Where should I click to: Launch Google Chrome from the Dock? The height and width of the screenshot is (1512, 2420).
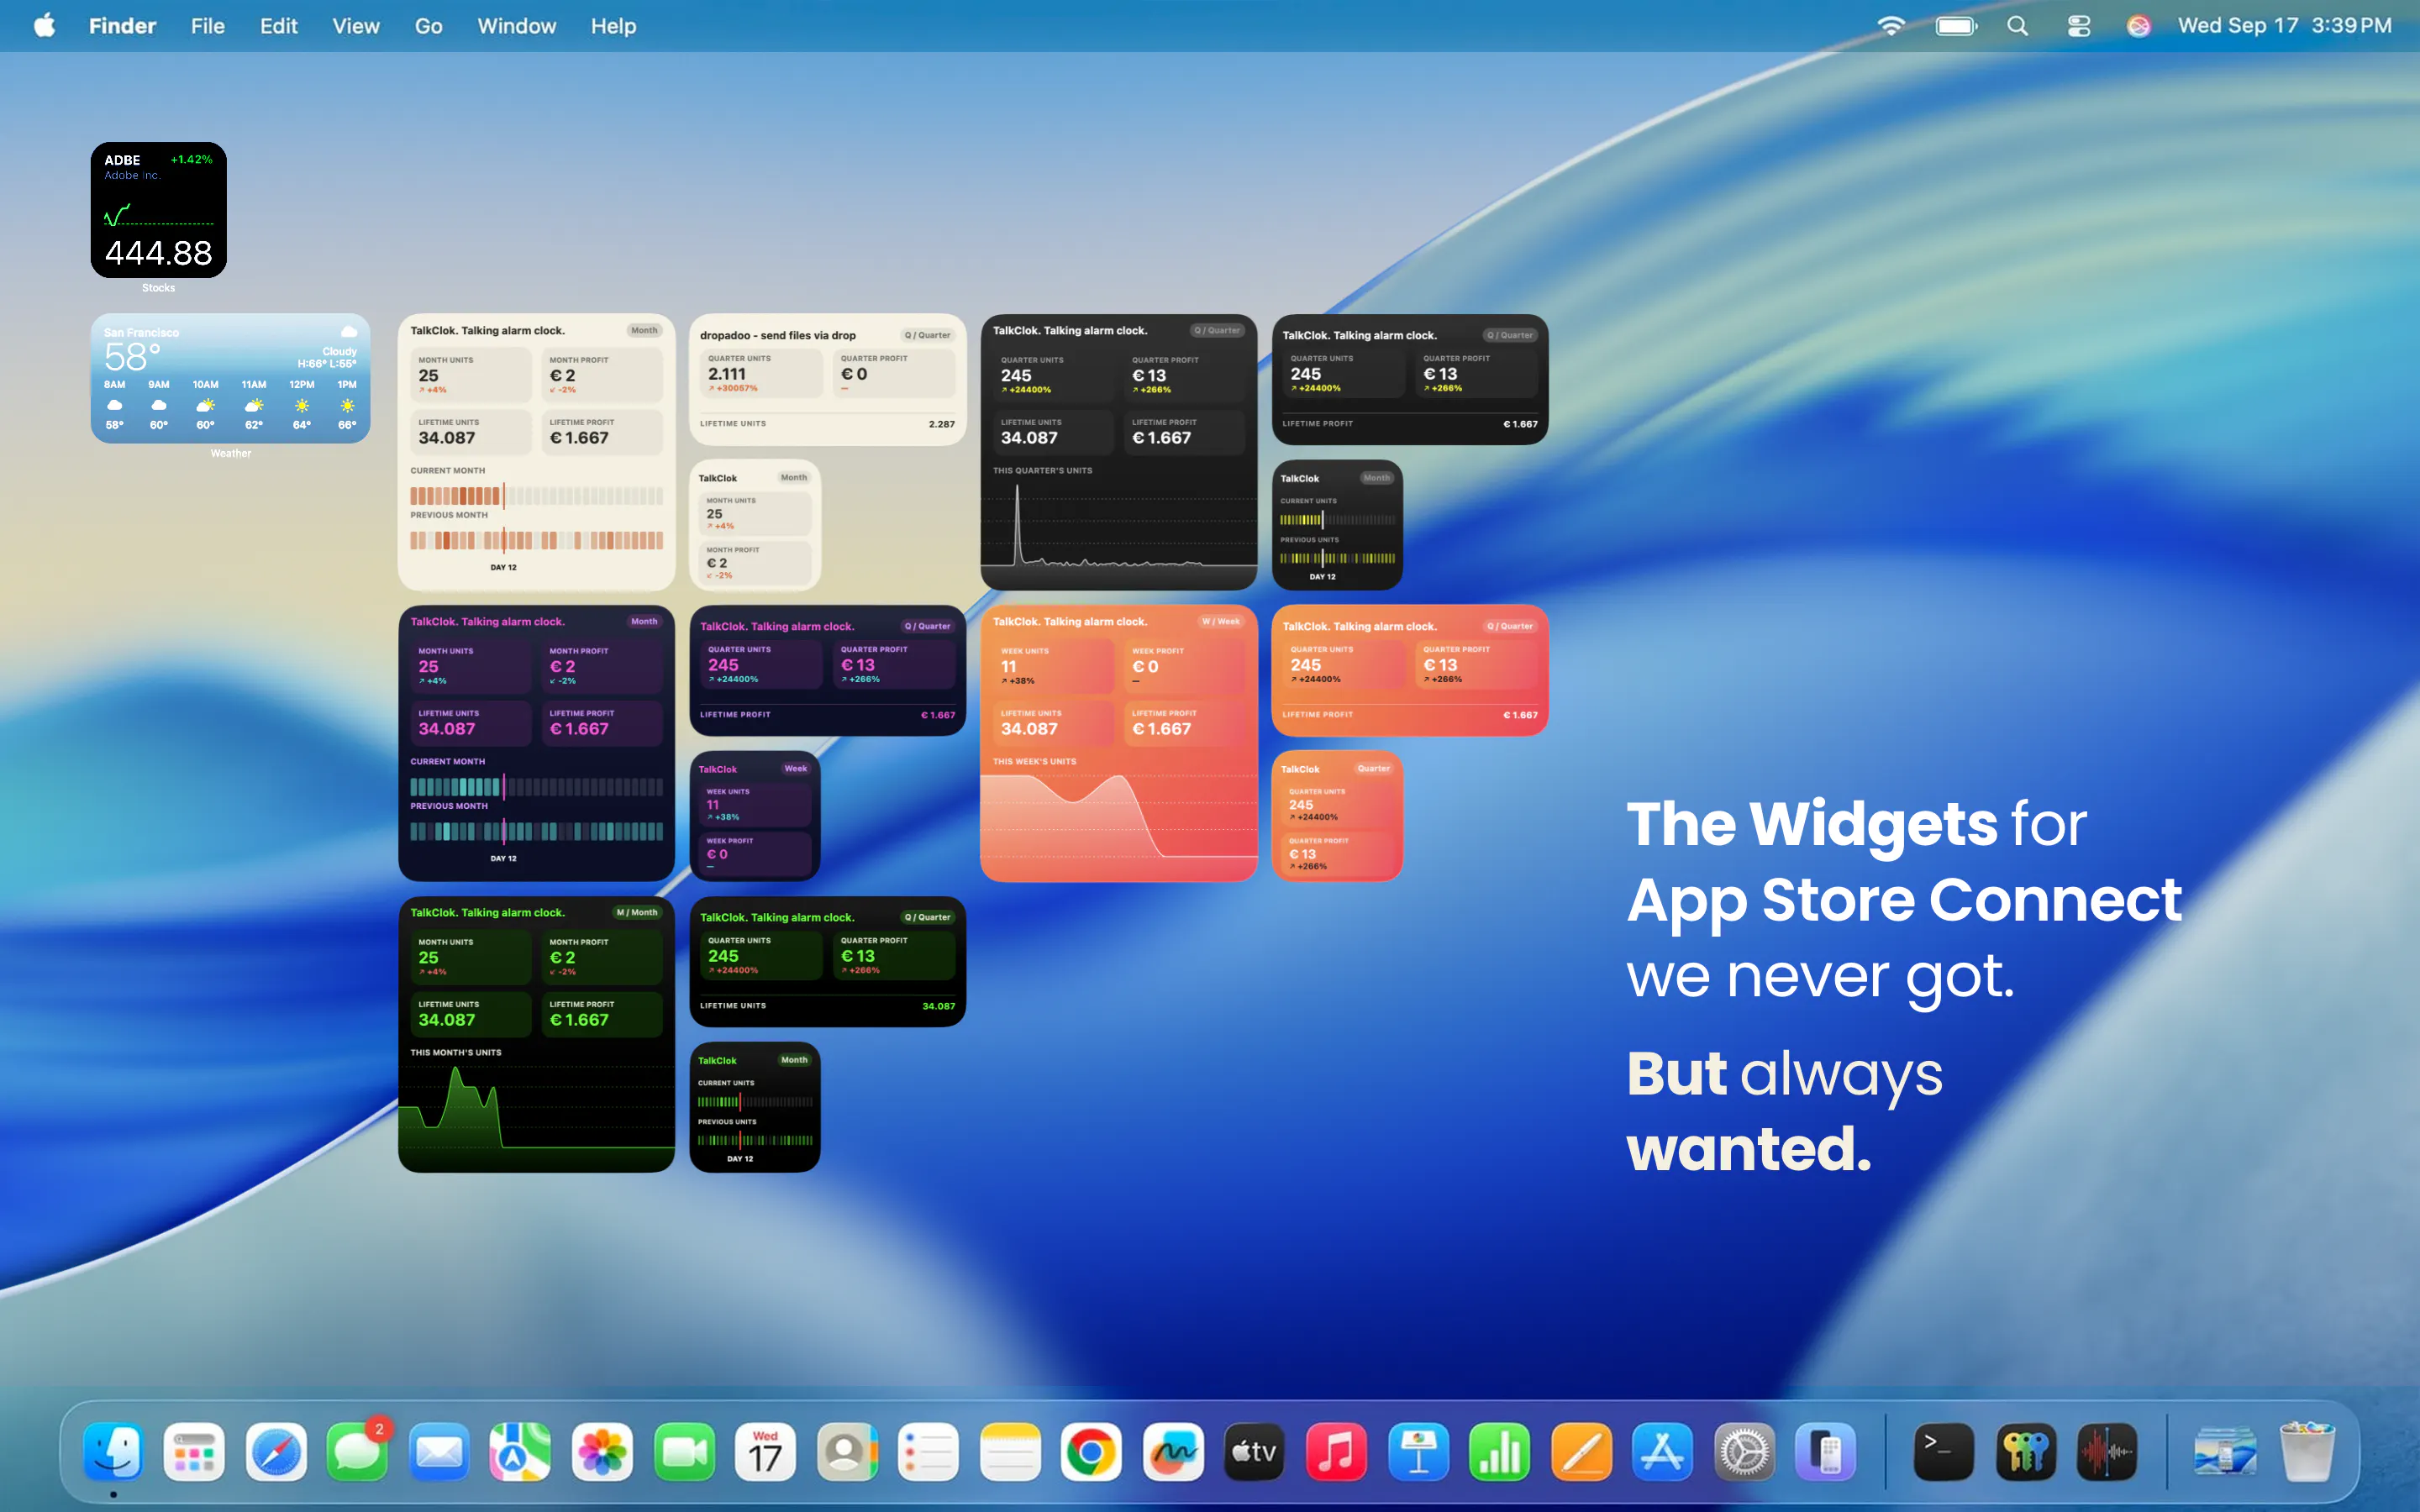click(x=1091, y=1451)
